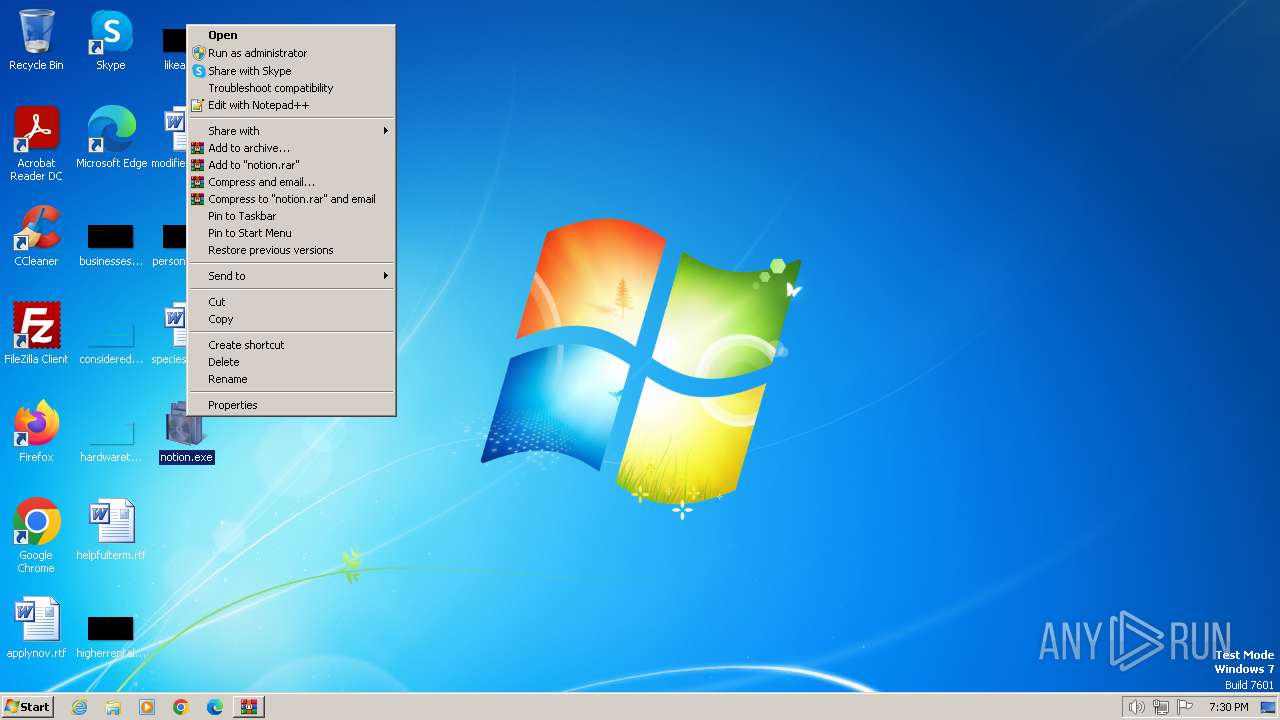Screen dimensions: 1280x720
Task: Launch Edge from the taskbar
Action: 215,707
